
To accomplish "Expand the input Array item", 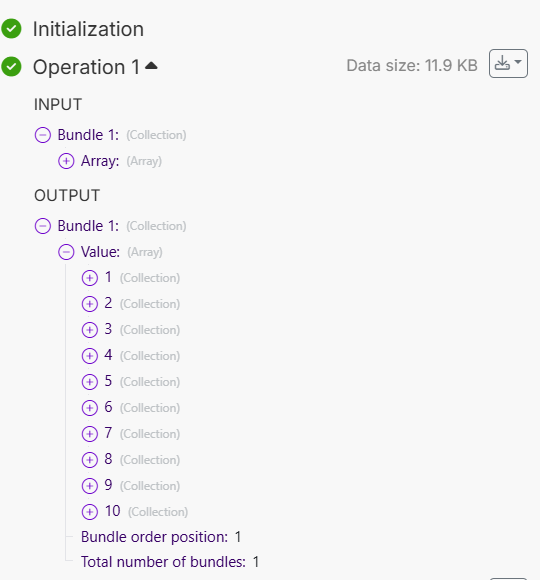I will (66, 161).
